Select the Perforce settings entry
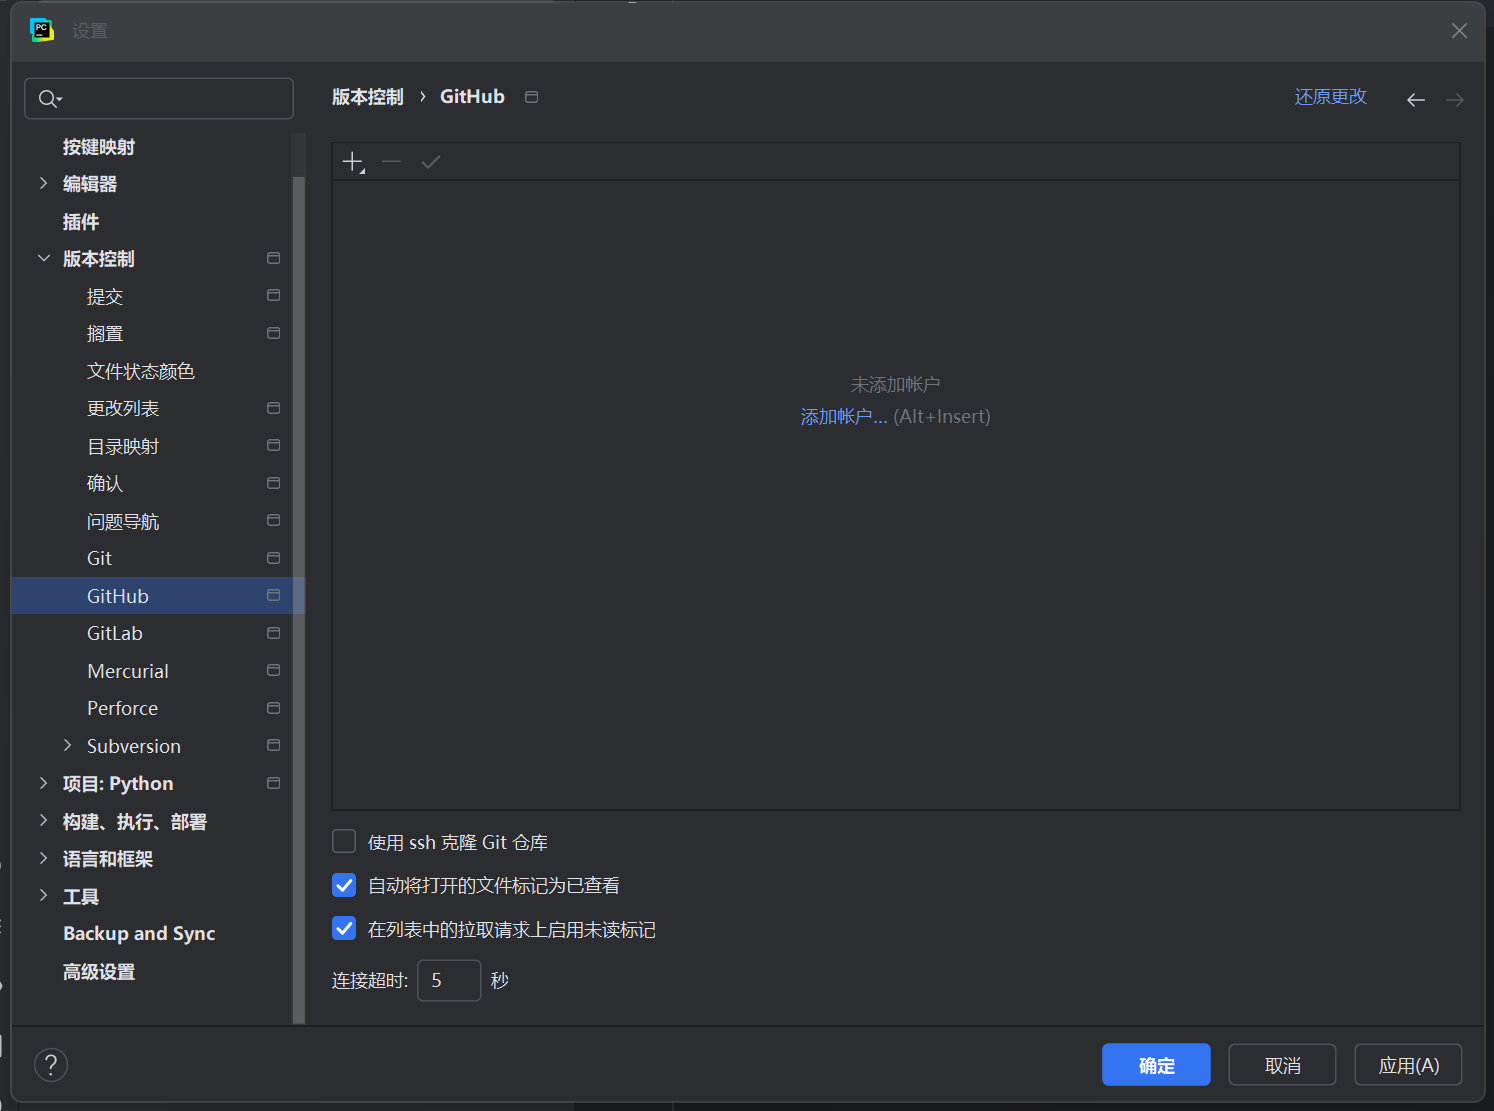Screen dimensions: 1494x1111 123,708
